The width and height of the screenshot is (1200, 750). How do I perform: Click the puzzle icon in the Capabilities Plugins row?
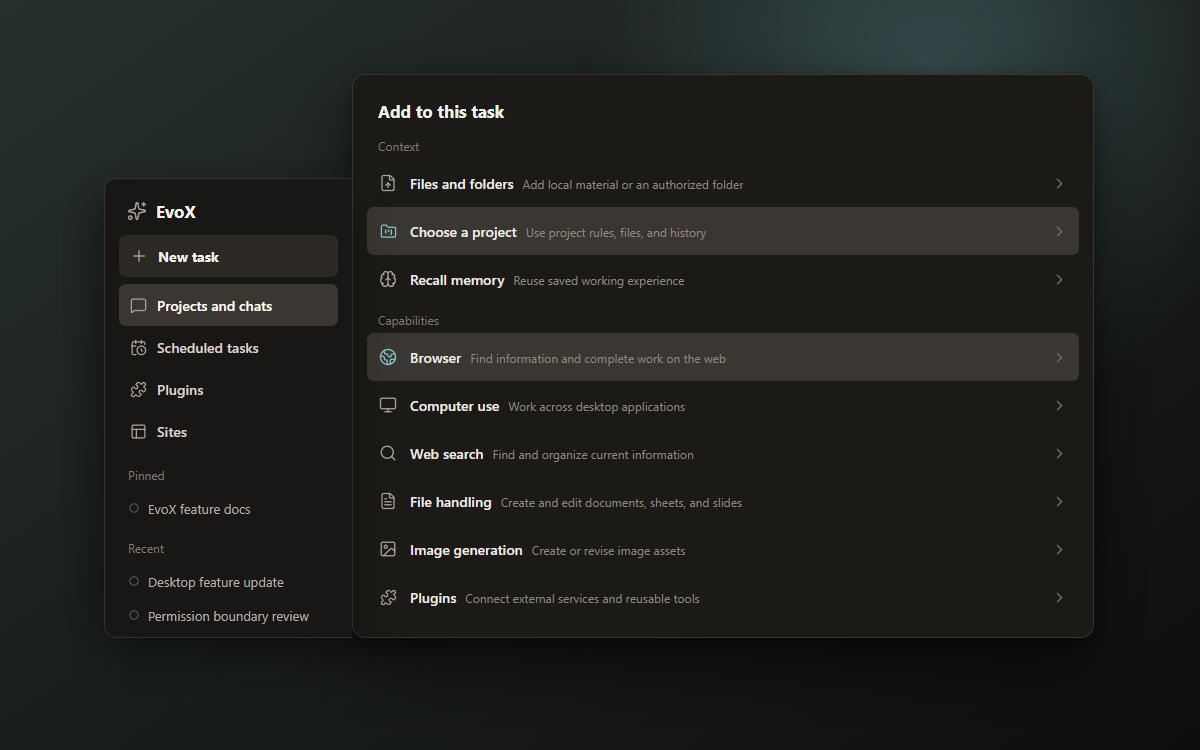[388, 597]
